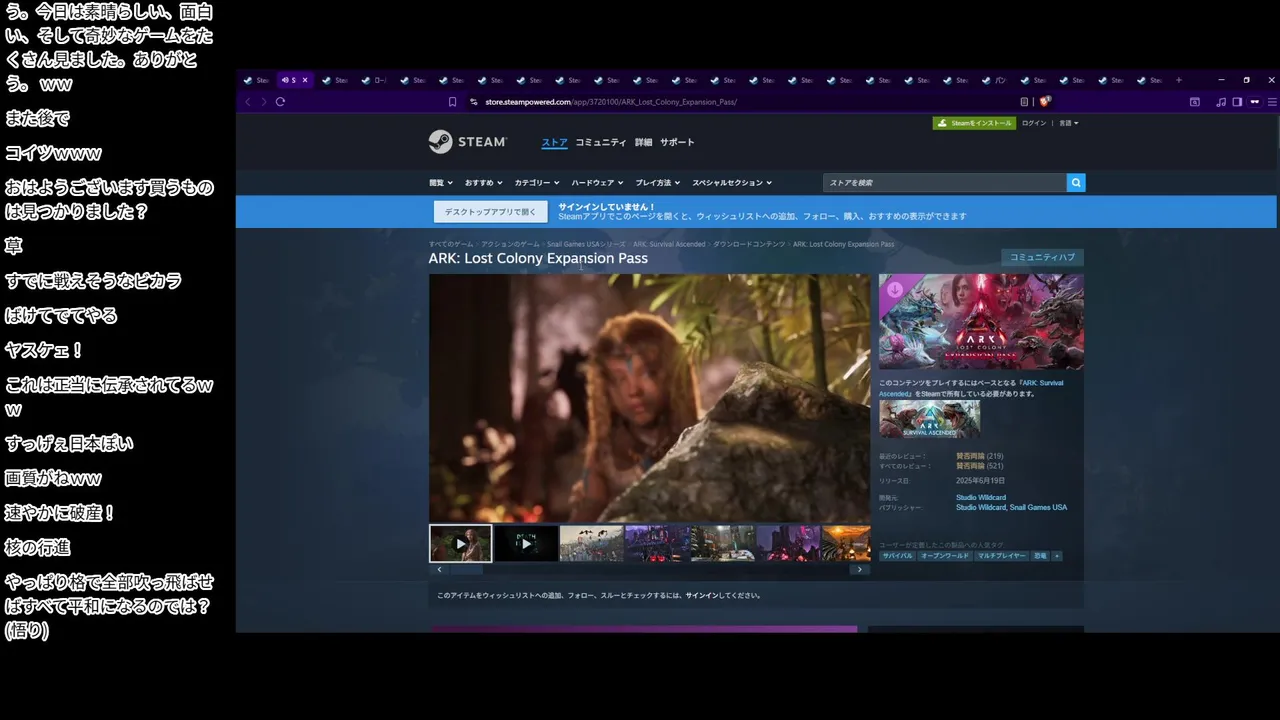Click the green Steamをインストール button
Viewport: 1280px width, 720px height.
pyautogui.click(x=973, y=123)
